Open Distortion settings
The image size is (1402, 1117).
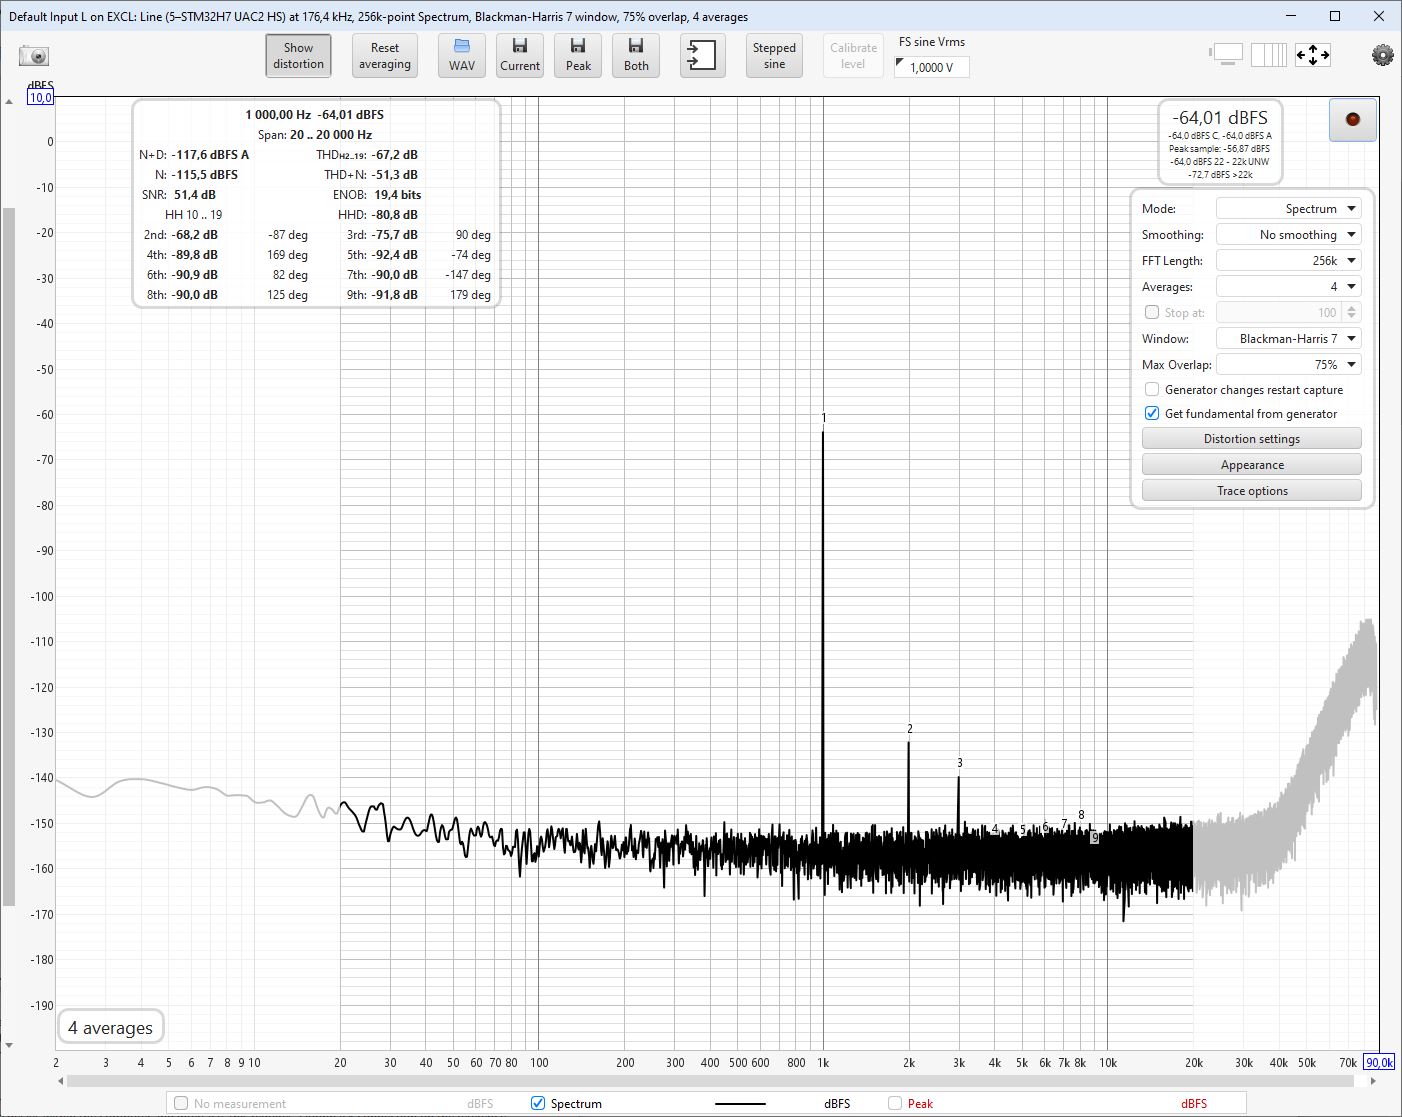[1252, 439]
